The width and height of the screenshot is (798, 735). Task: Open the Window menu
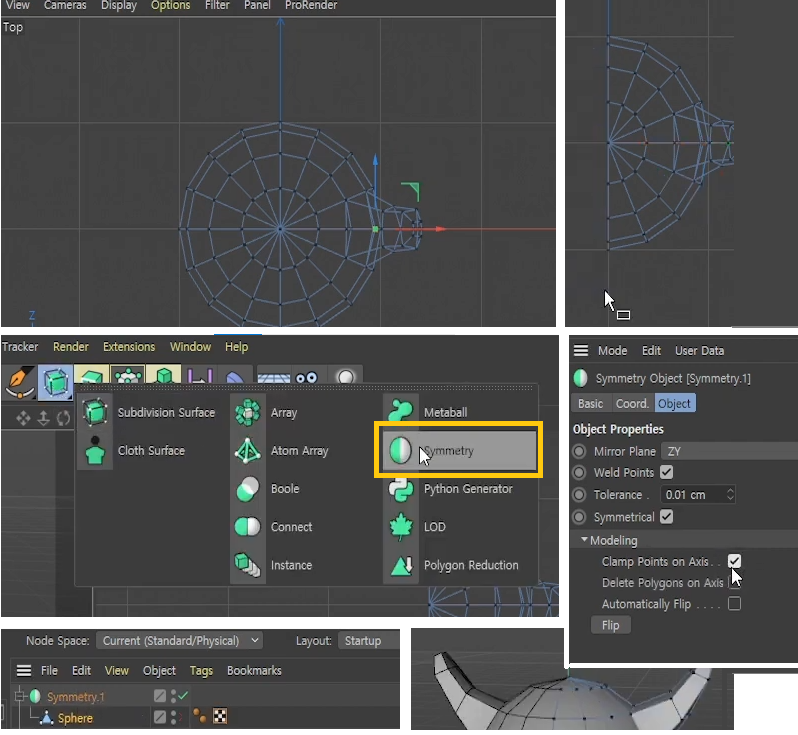(190, 347)
